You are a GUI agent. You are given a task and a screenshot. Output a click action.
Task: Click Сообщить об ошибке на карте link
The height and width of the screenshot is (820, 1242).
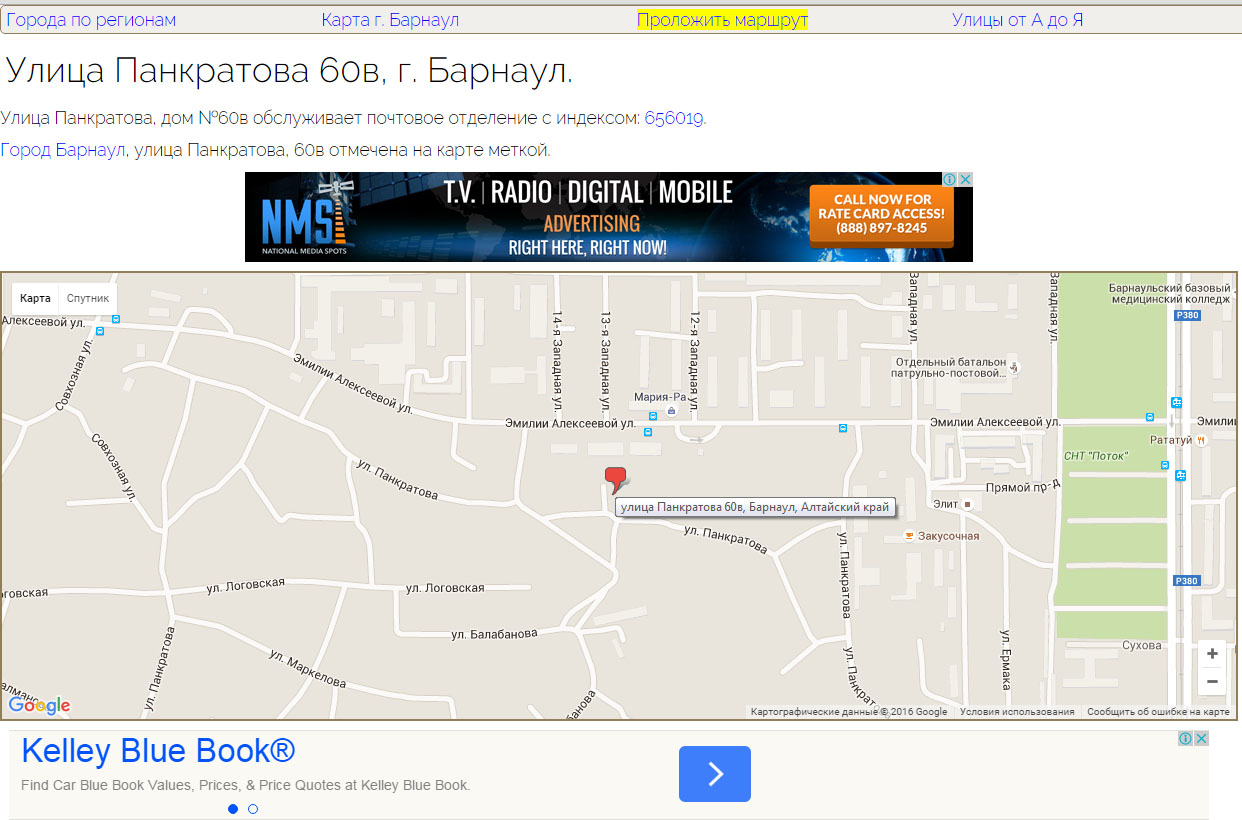pos(1158,712)
